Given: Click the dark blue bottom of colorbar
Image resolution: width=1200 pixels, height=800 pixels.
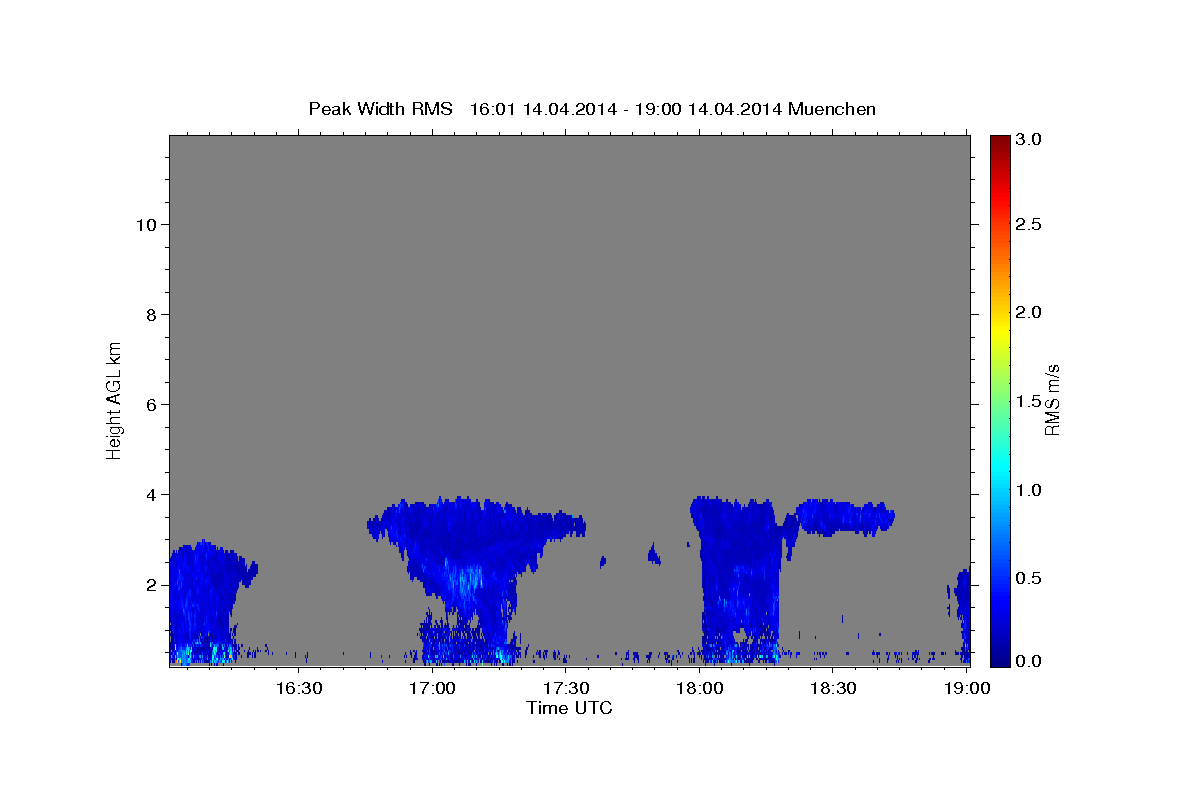Looking at the screenshot, I should 1000,658.
